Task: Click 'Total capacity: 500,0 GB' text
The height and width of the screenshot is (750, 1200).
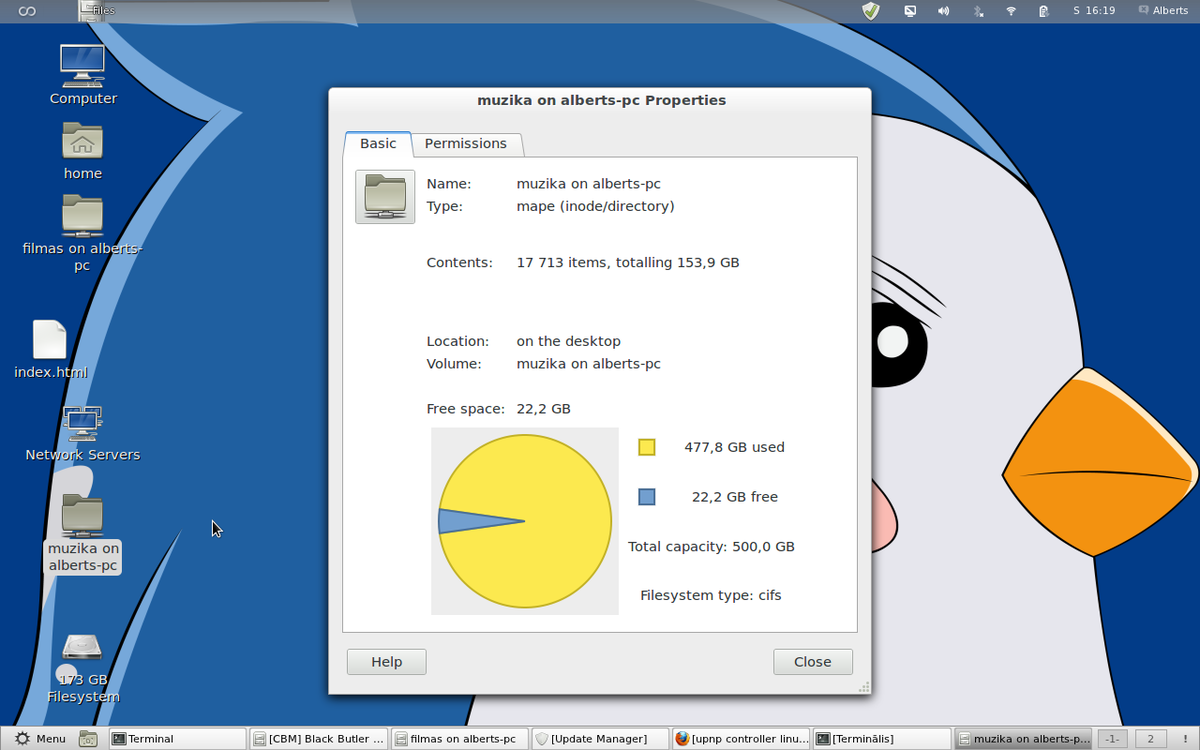Action: pos(711,546)
